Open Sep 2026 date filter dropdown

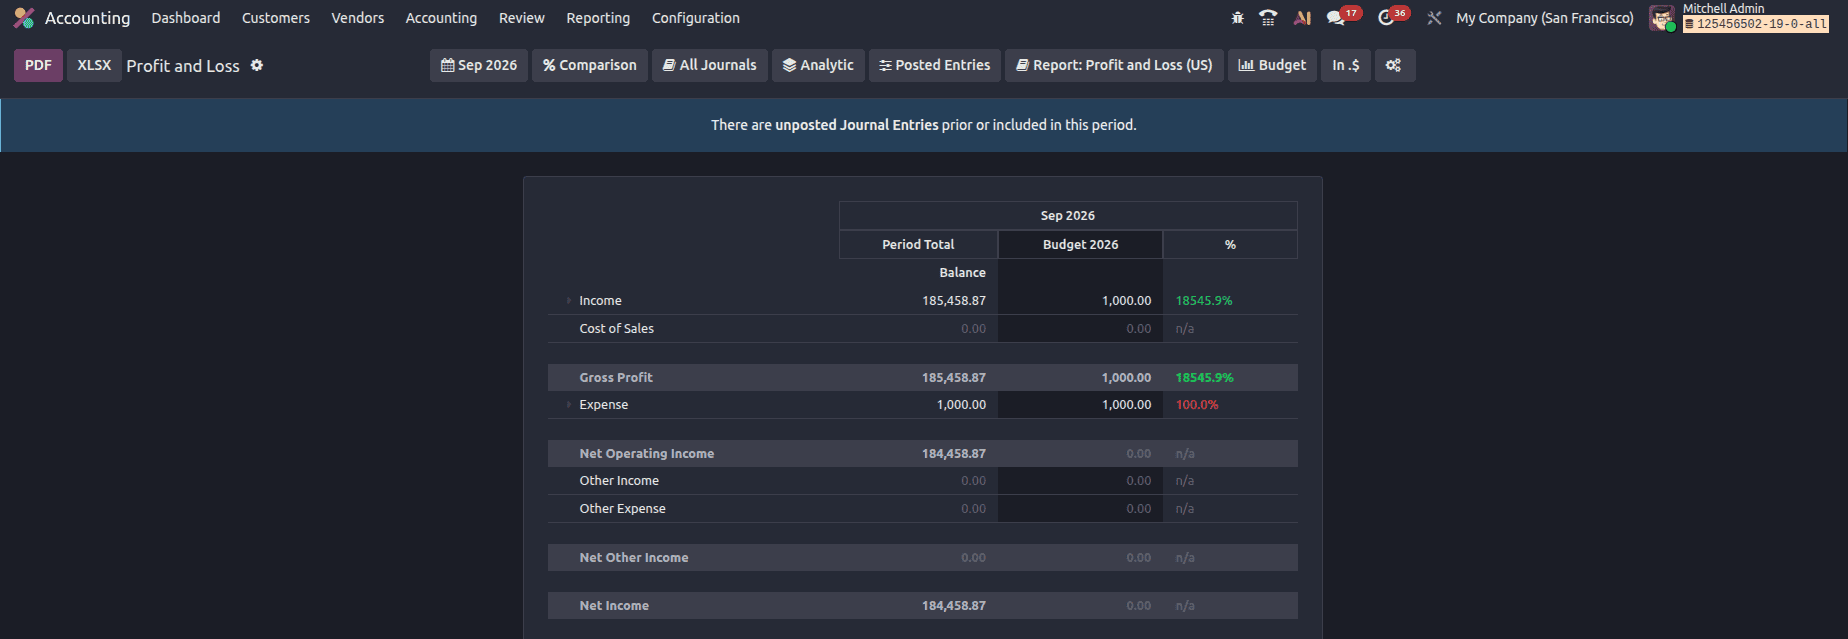(479, 65)
